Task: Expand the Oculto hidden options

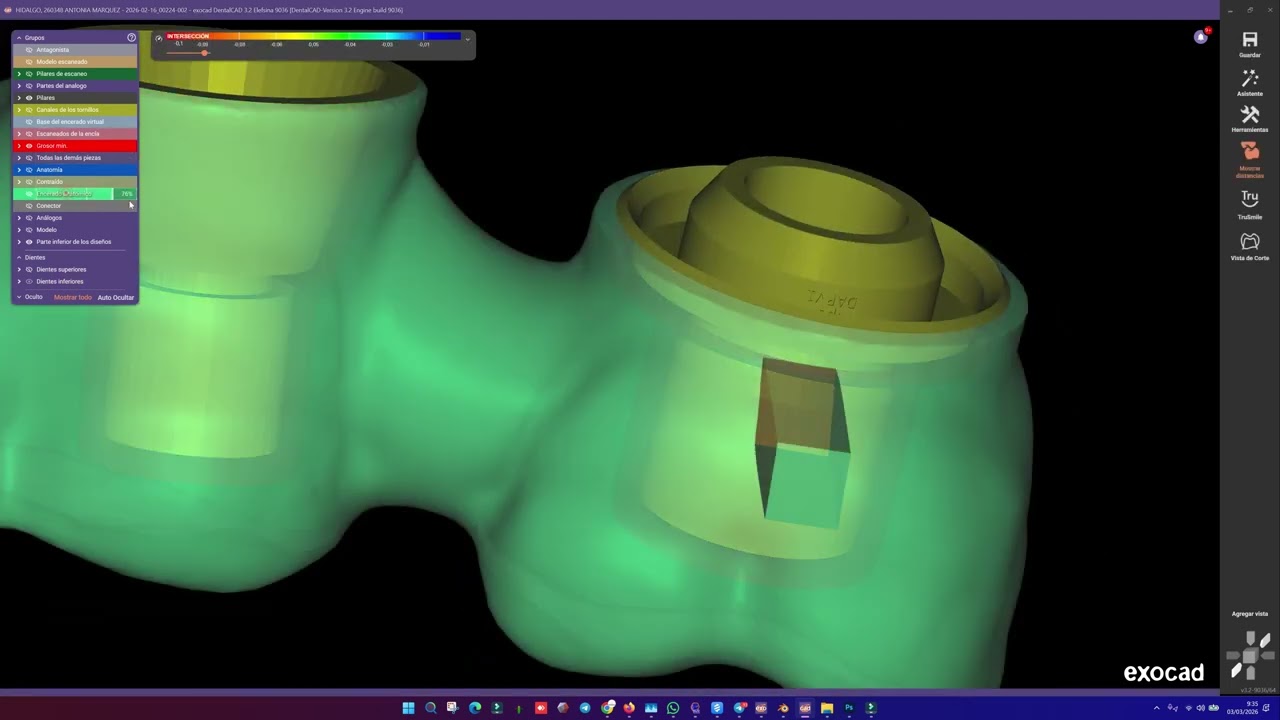Action: [x=19, y=297]
